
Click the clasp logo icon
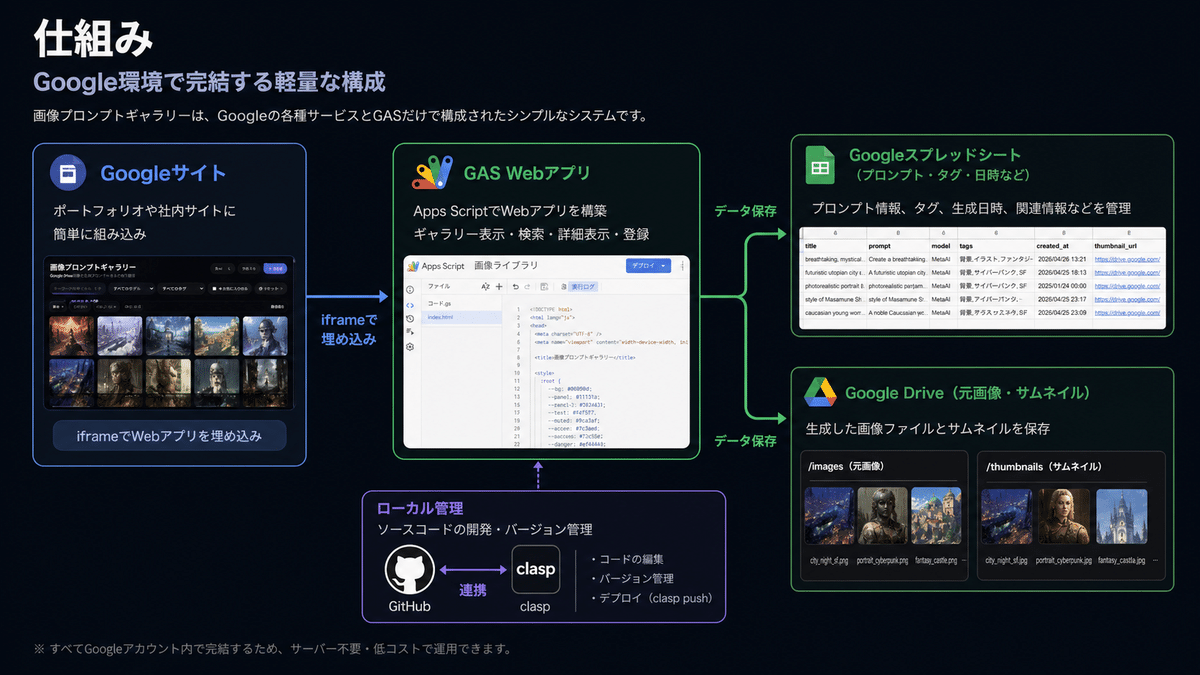point(535,570)
